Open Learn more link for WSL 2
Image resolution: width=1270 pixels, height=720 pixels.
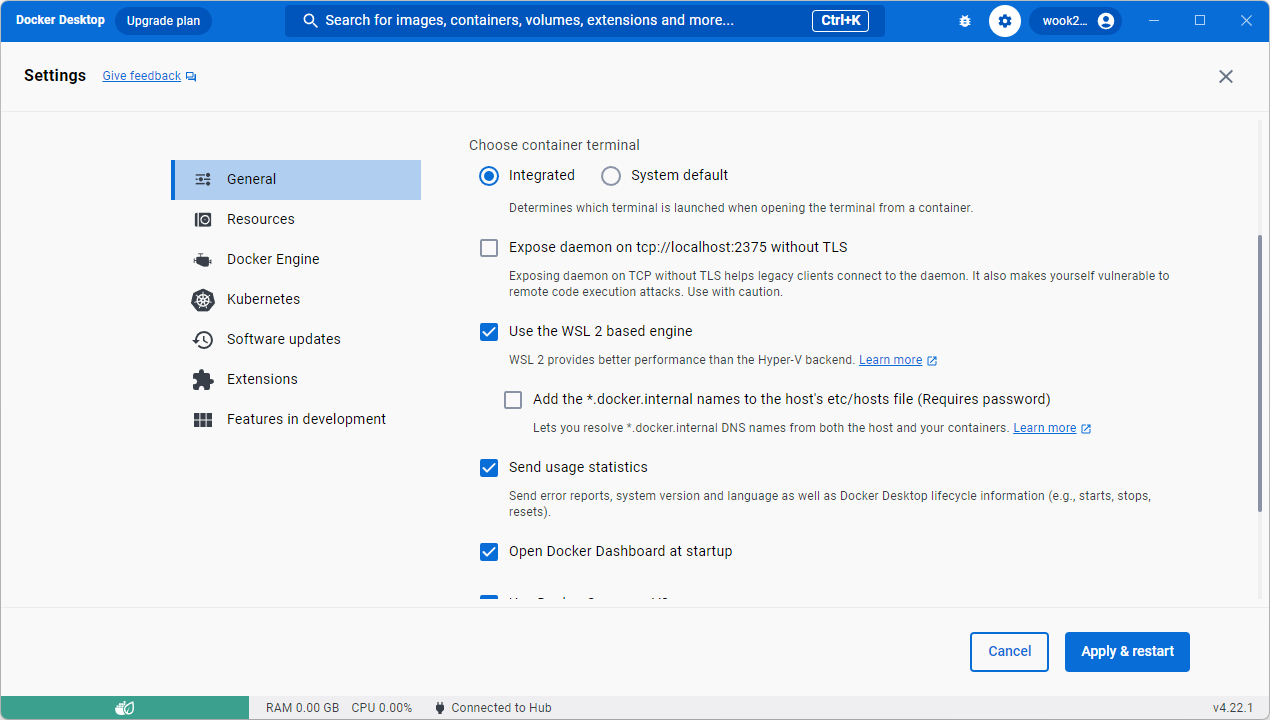point(890,360)
